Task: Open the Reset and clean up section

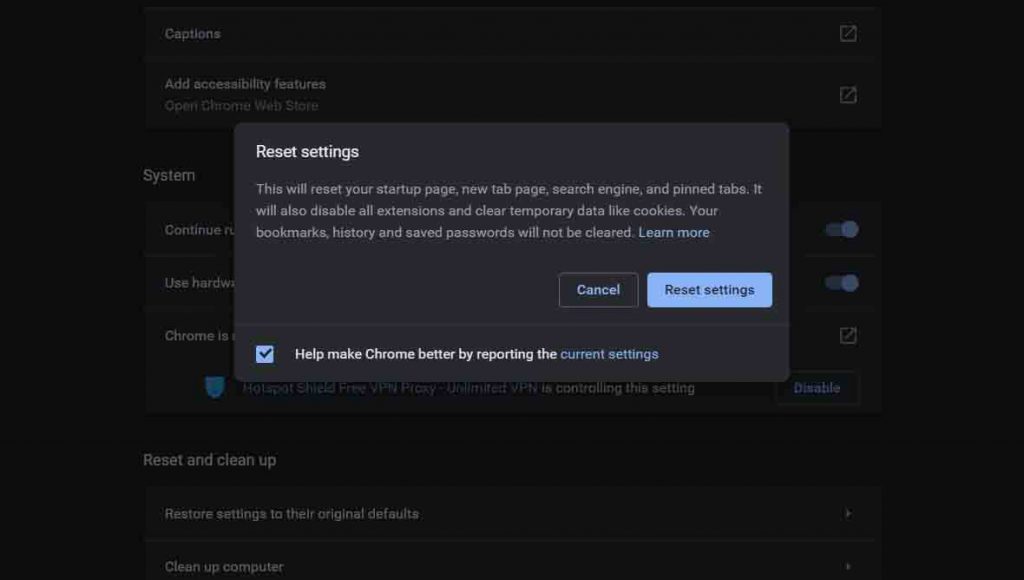Action: tap(210, 460)
